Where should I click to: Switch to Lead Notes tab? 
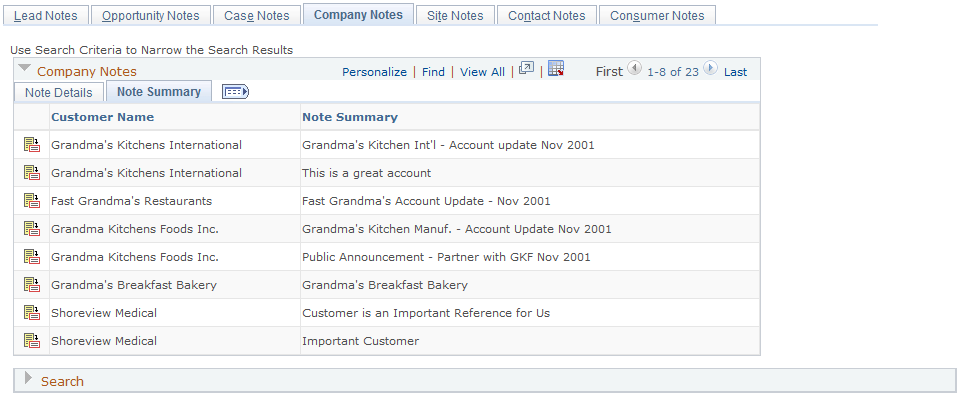tap(45, 15)
